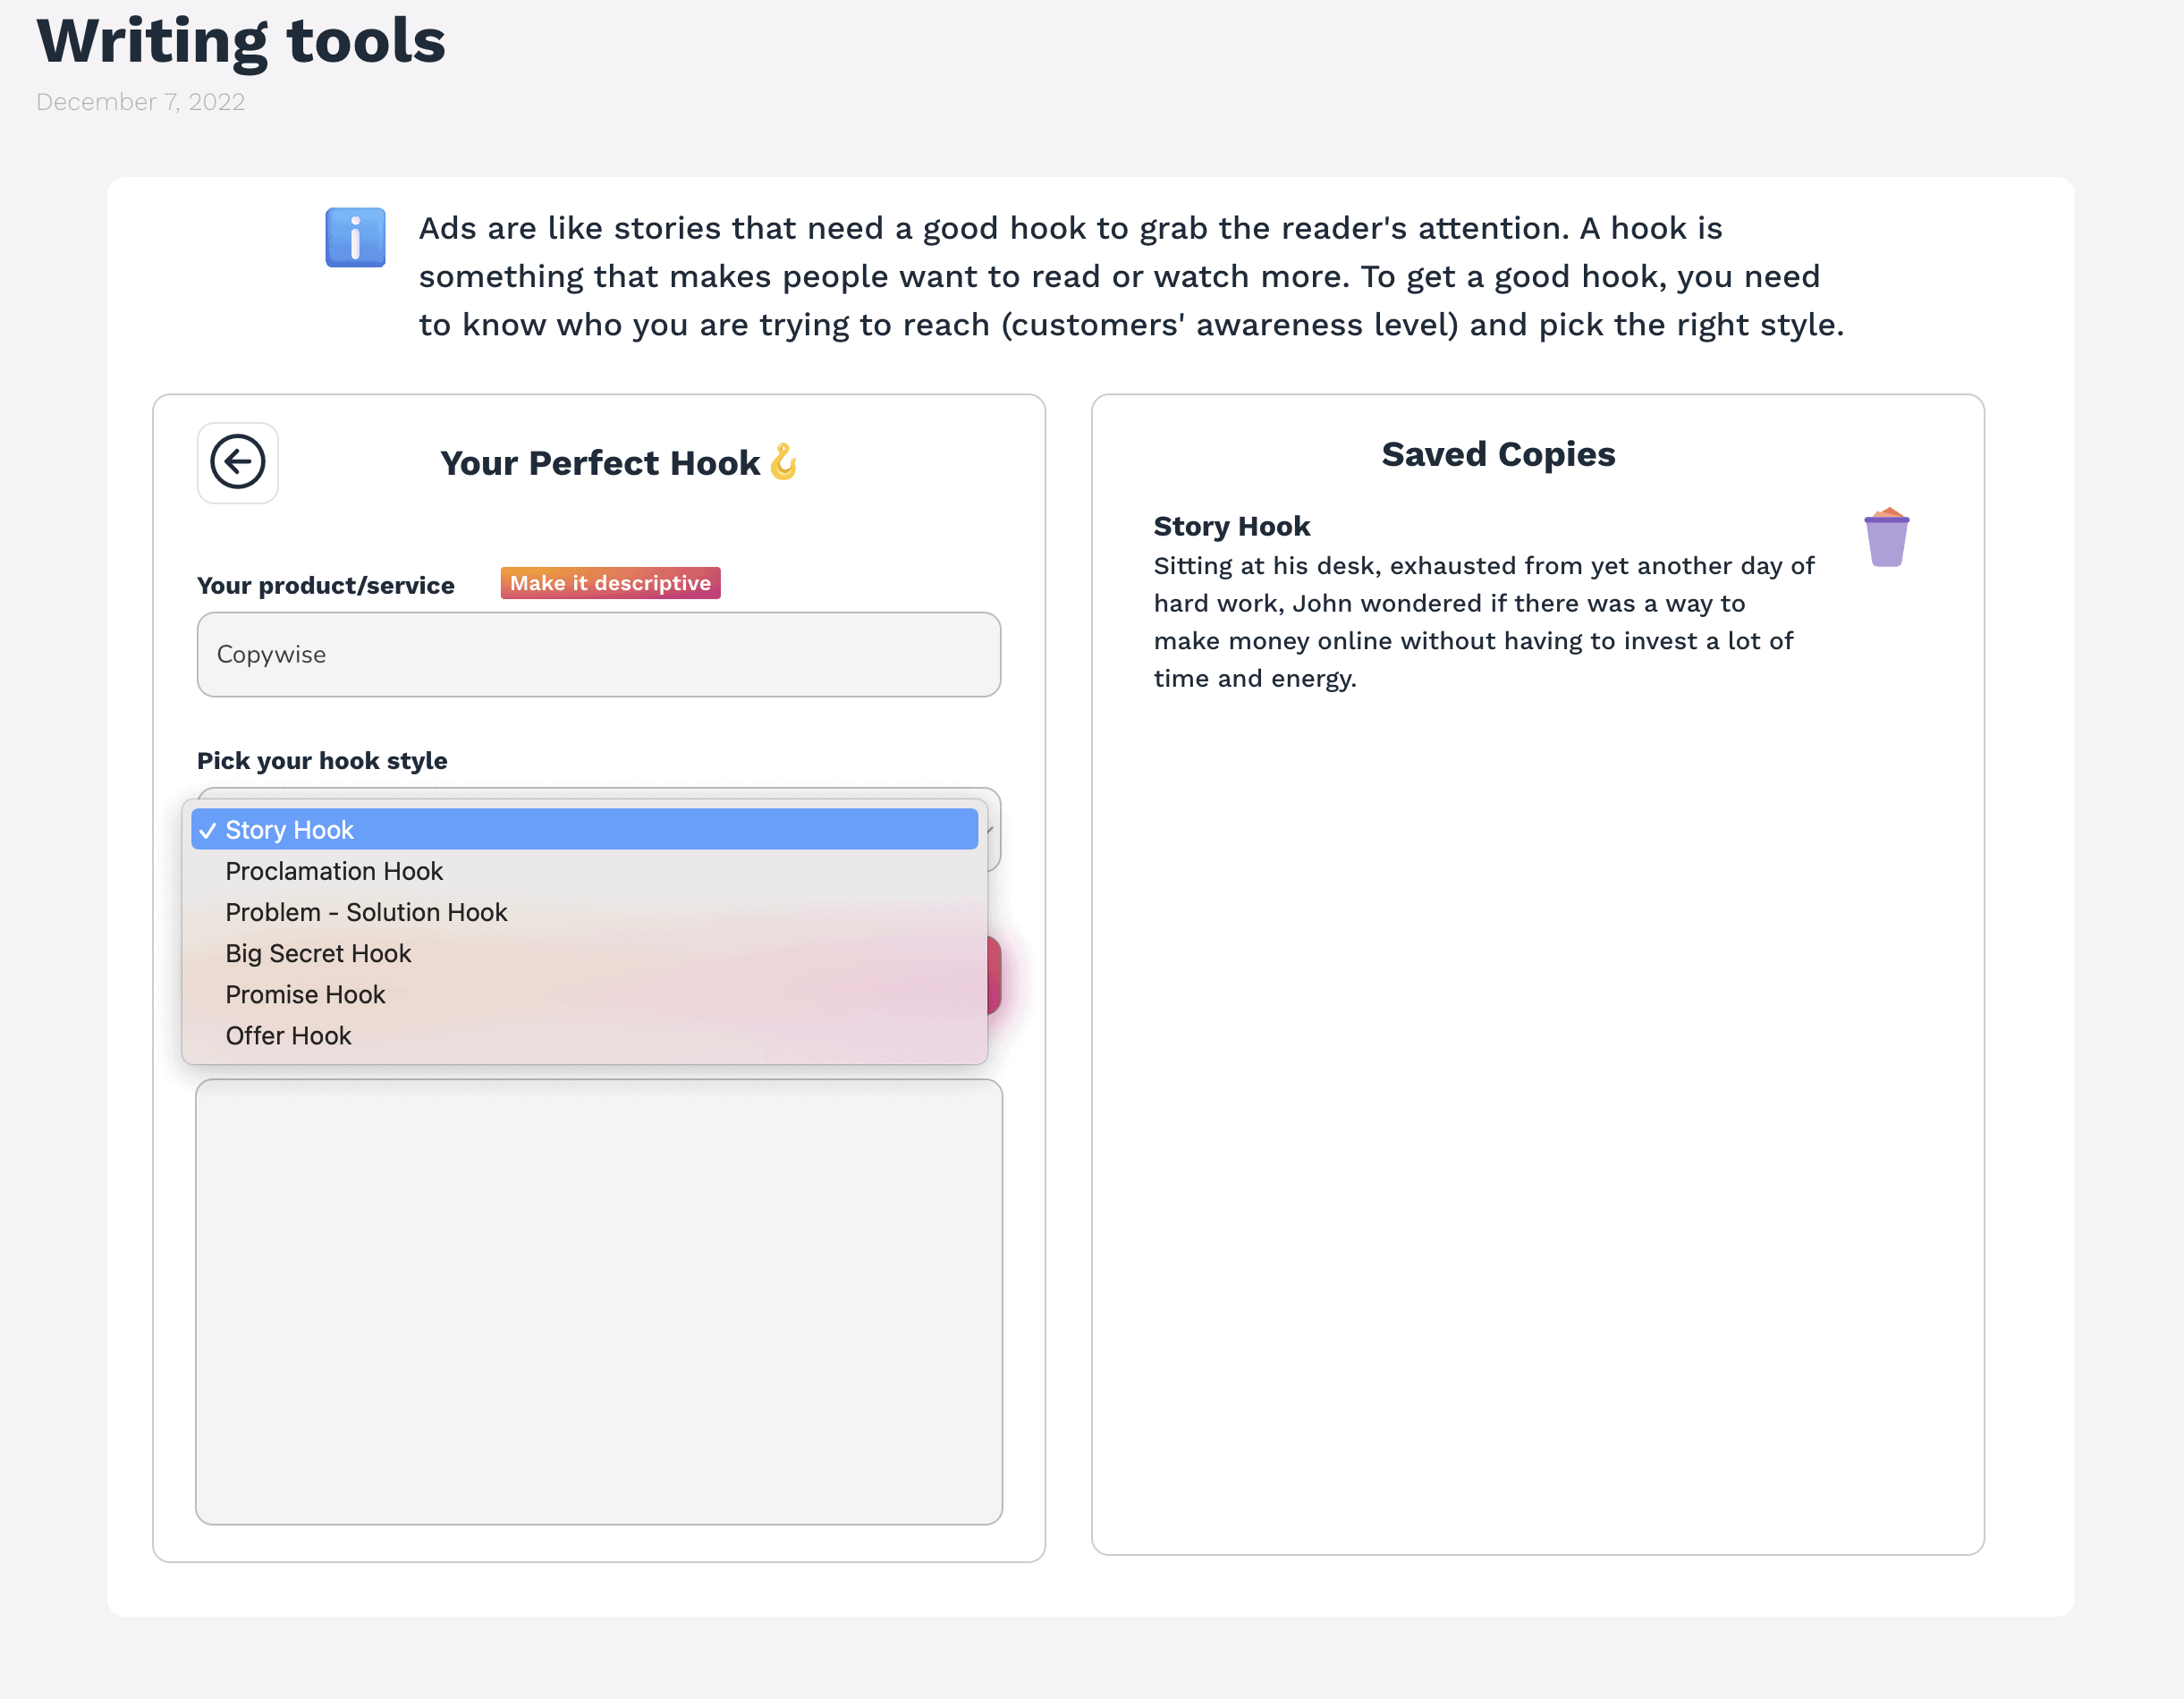Viewport: 2184px width, 1699px height.
Task: Click the Your product/service label
Action: click(326, 585)
